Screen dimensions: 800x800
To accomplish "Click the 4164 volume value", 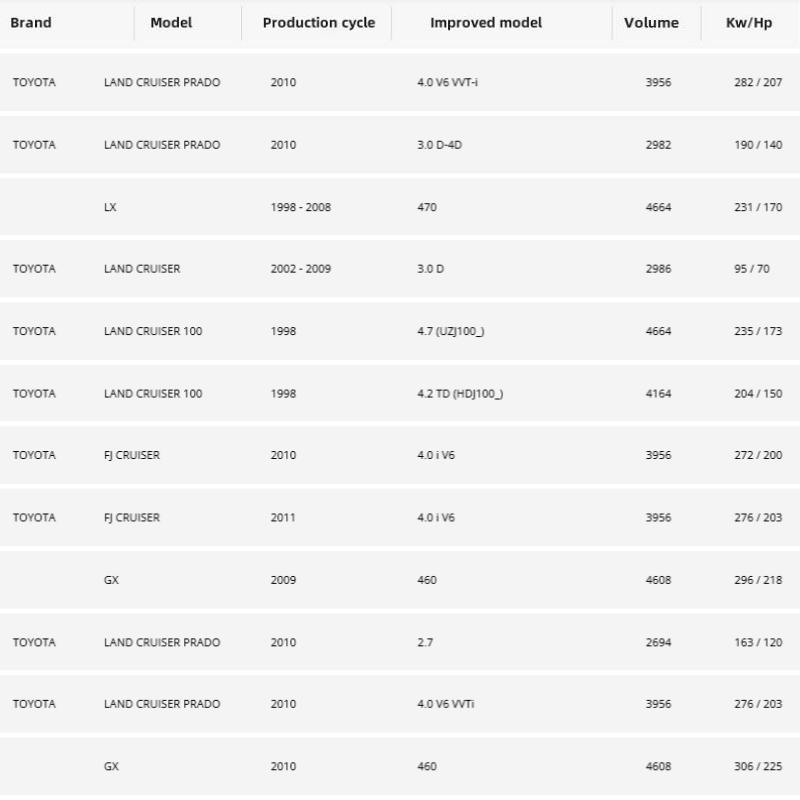I will 658,394.
